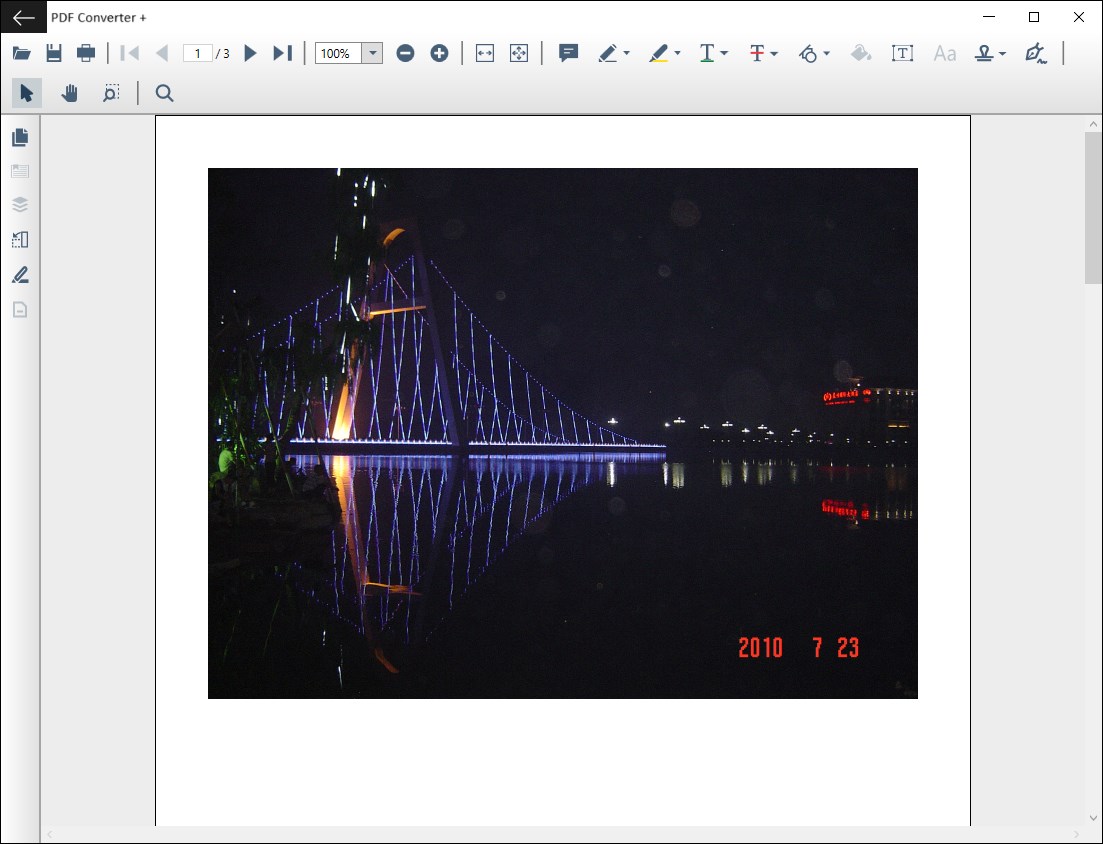
Task: Zoom out with the minus button
Action: click(405, 53)
